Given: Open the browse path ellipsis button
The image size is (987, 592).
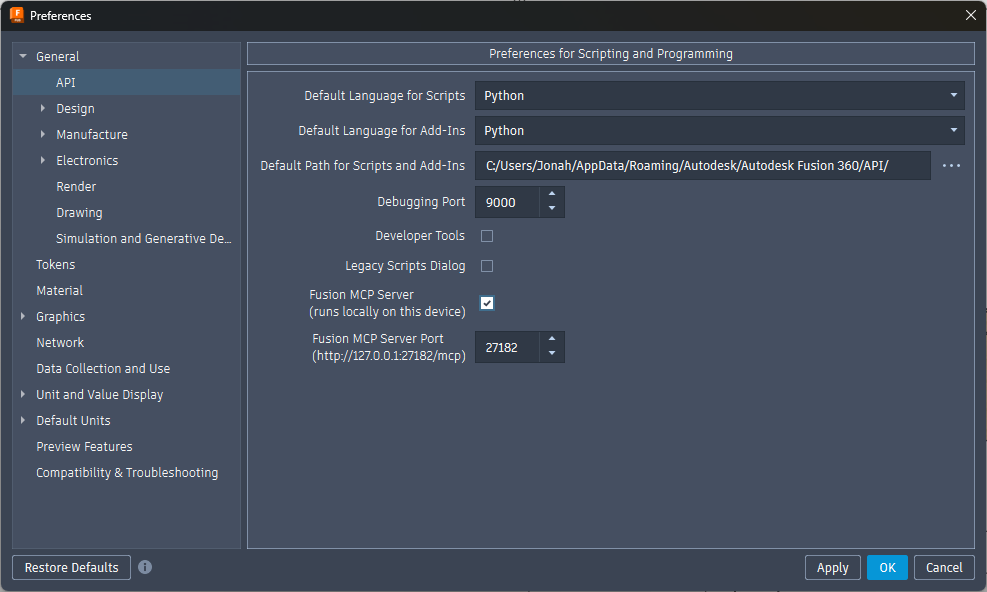Looking at the screenshot, I should coord(951,166).
